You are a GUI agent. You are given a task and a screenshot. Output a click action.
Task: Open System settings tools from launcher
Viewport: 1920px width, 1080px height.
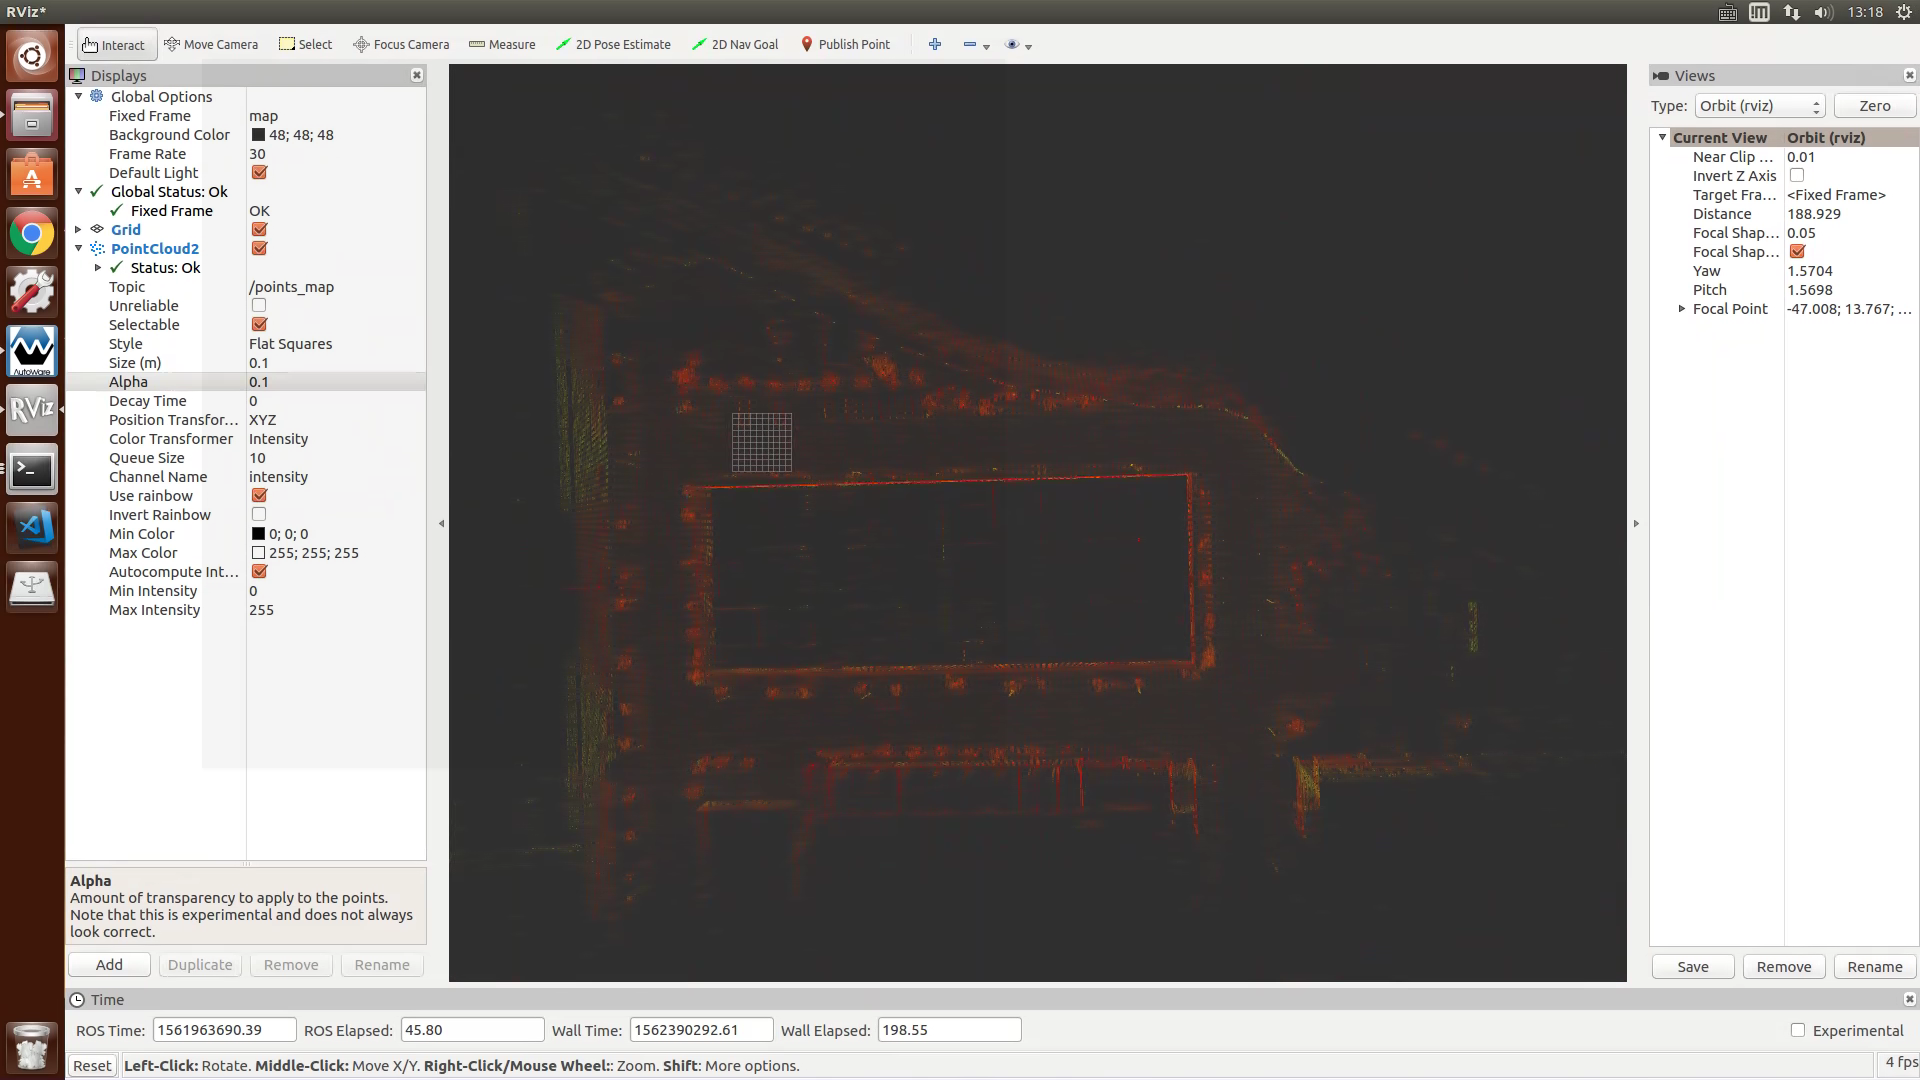(32, 292)
